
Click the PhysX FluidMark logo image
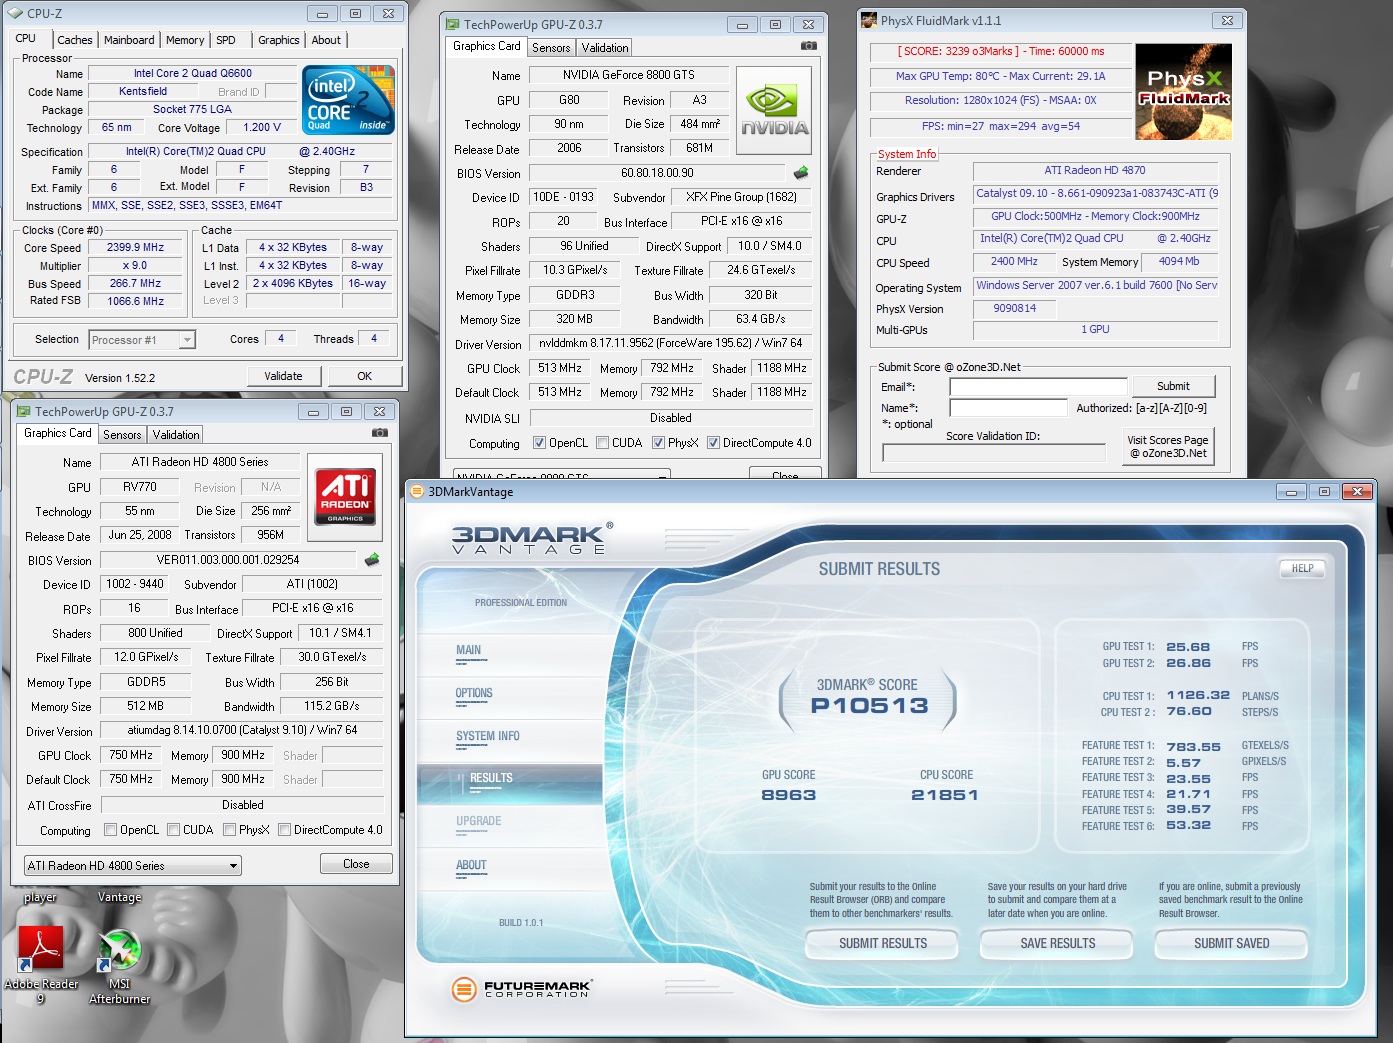(1184, 91)
